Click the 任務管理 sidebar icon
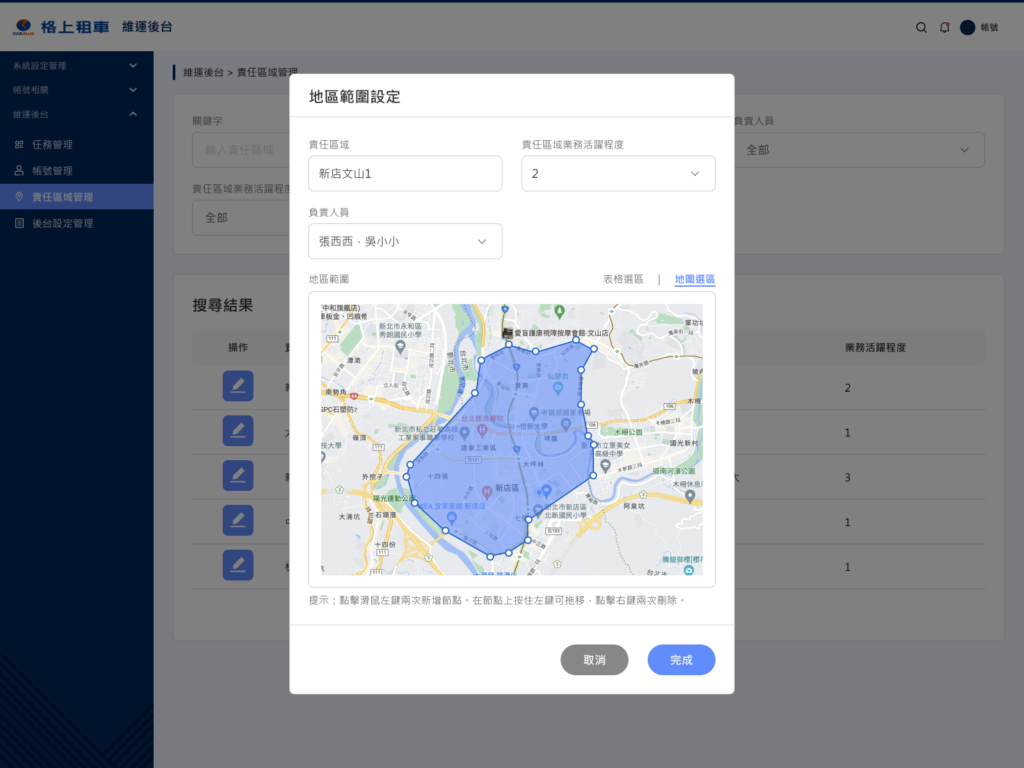 click(x=19, y=145)
